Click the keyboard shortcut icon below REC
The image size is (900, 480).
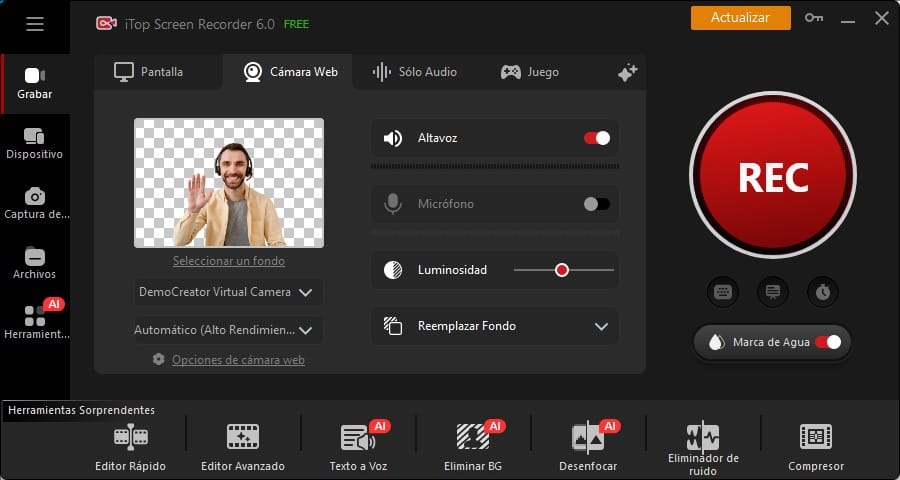click(723, 292)
